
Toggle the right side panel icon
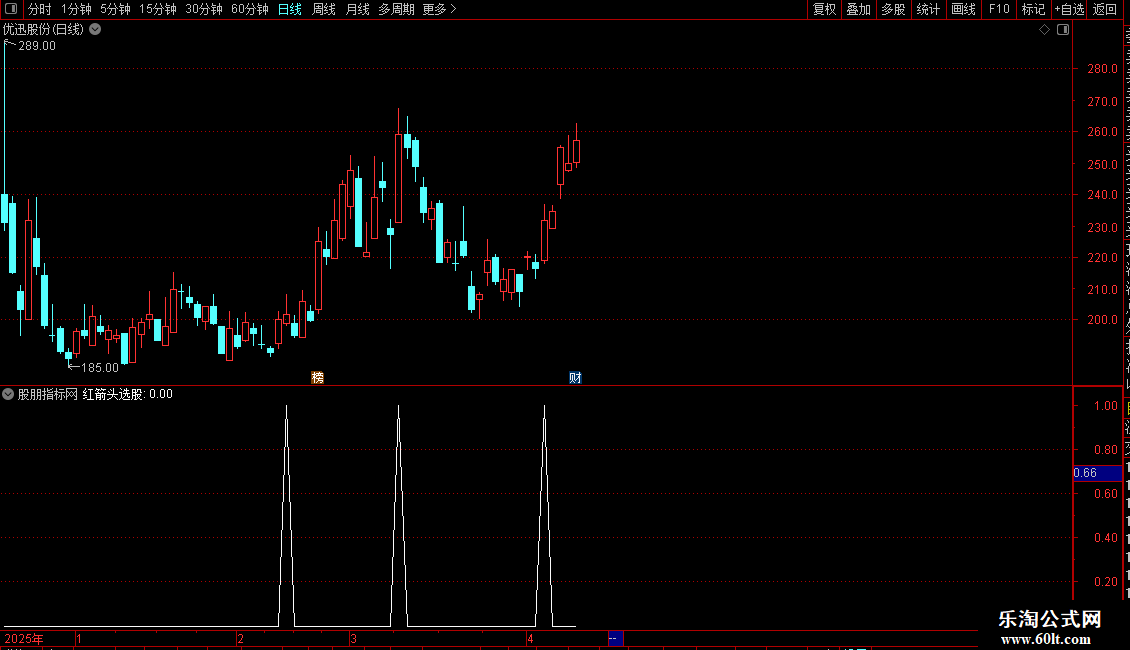click(x=1063, y=30)
